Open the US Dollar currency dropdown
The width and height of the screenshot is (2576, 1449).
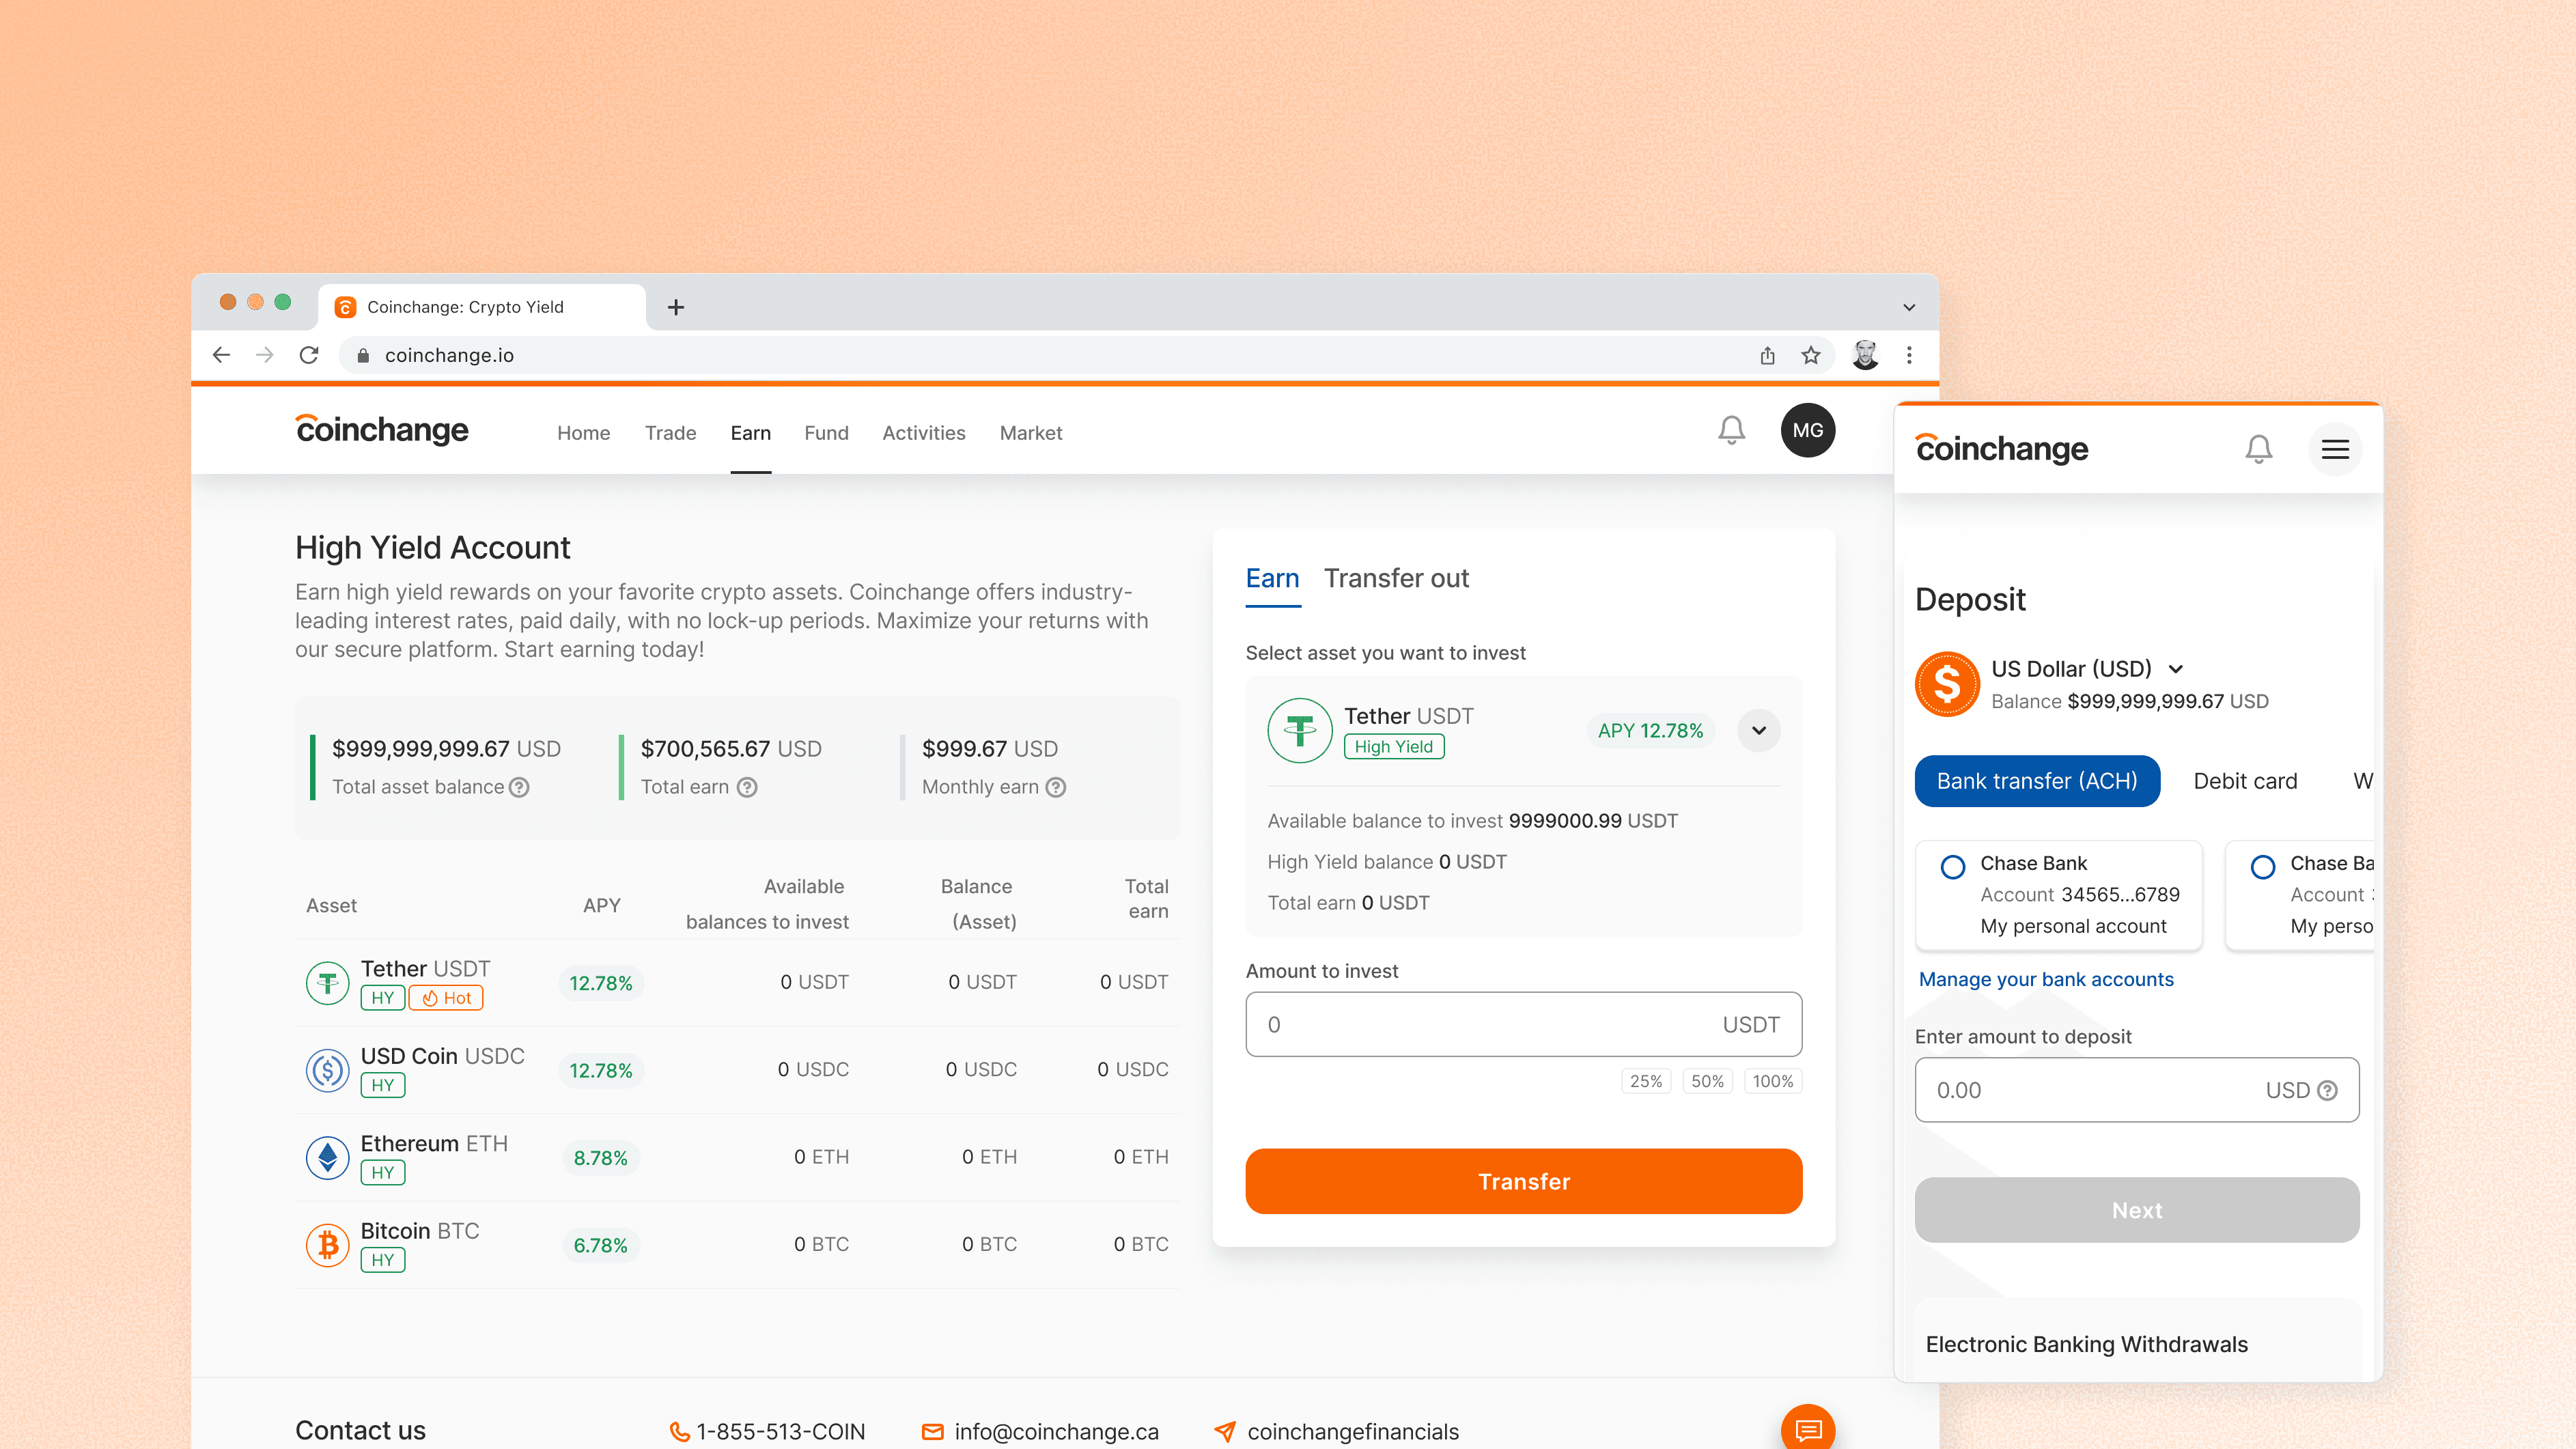(x=2176, y=669)
